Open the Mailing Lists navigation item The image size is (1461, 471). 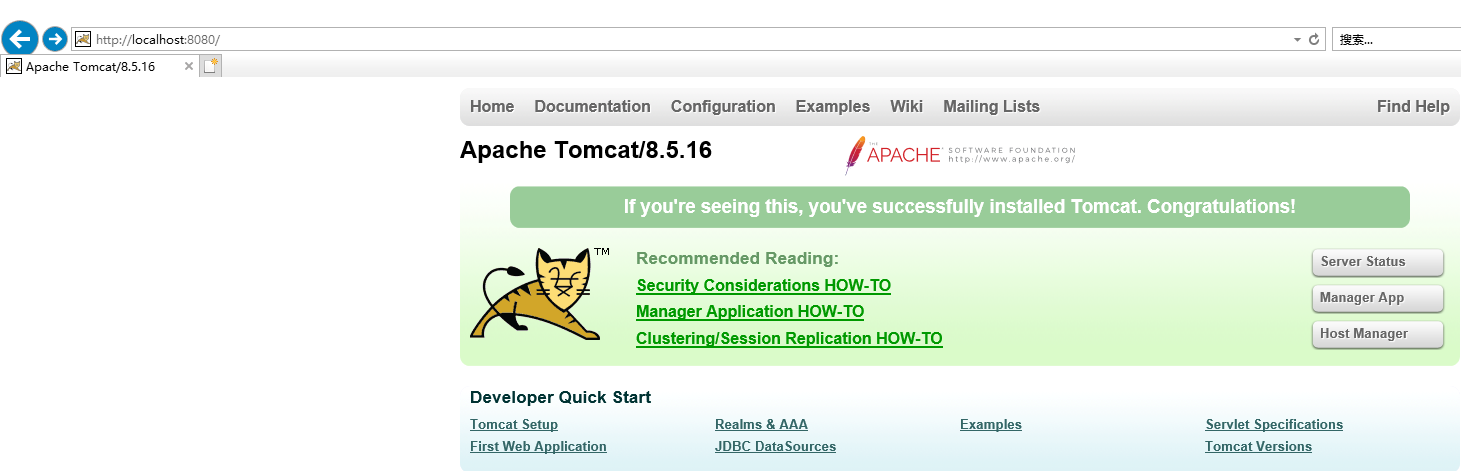pyautogui.click(x=991, y=106)
